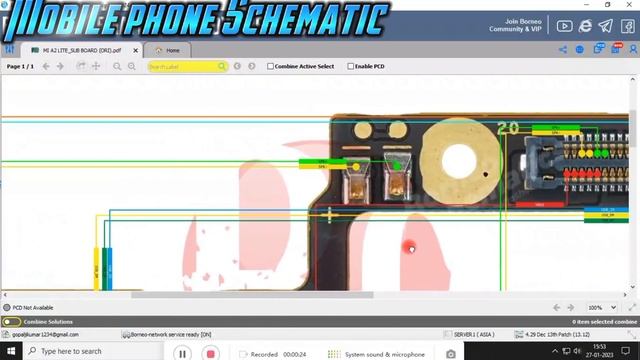Open the Windows Start menu
Image resolution: width=640 pixels, height=360 pixels.
(x=11, y=351)
